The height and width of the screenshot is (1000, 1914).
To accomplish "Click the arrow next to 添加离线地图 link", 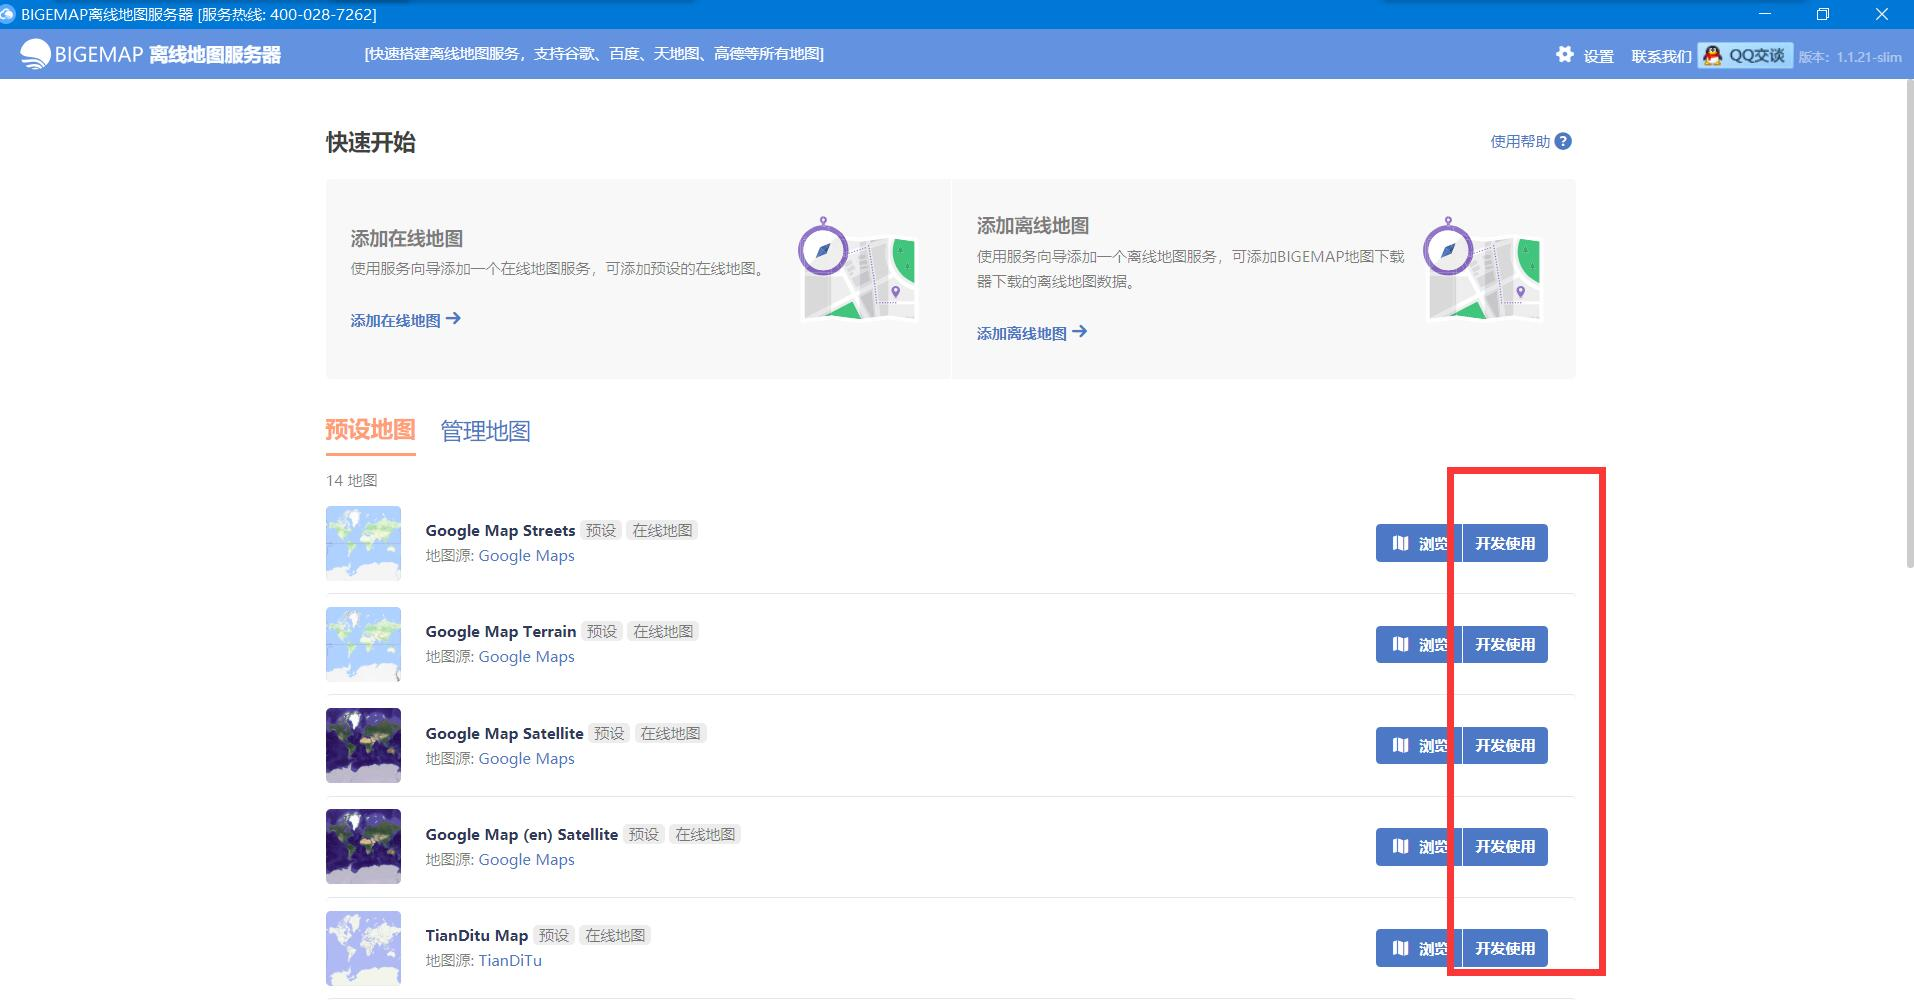I will point(1082,331).
